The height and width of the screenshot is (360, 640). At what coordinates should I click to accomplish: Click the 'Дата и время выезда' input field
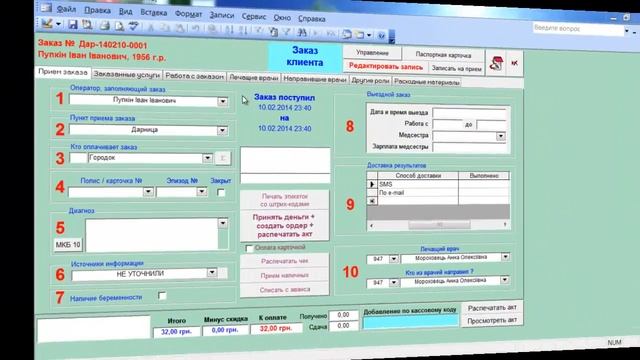coord(469,113)
